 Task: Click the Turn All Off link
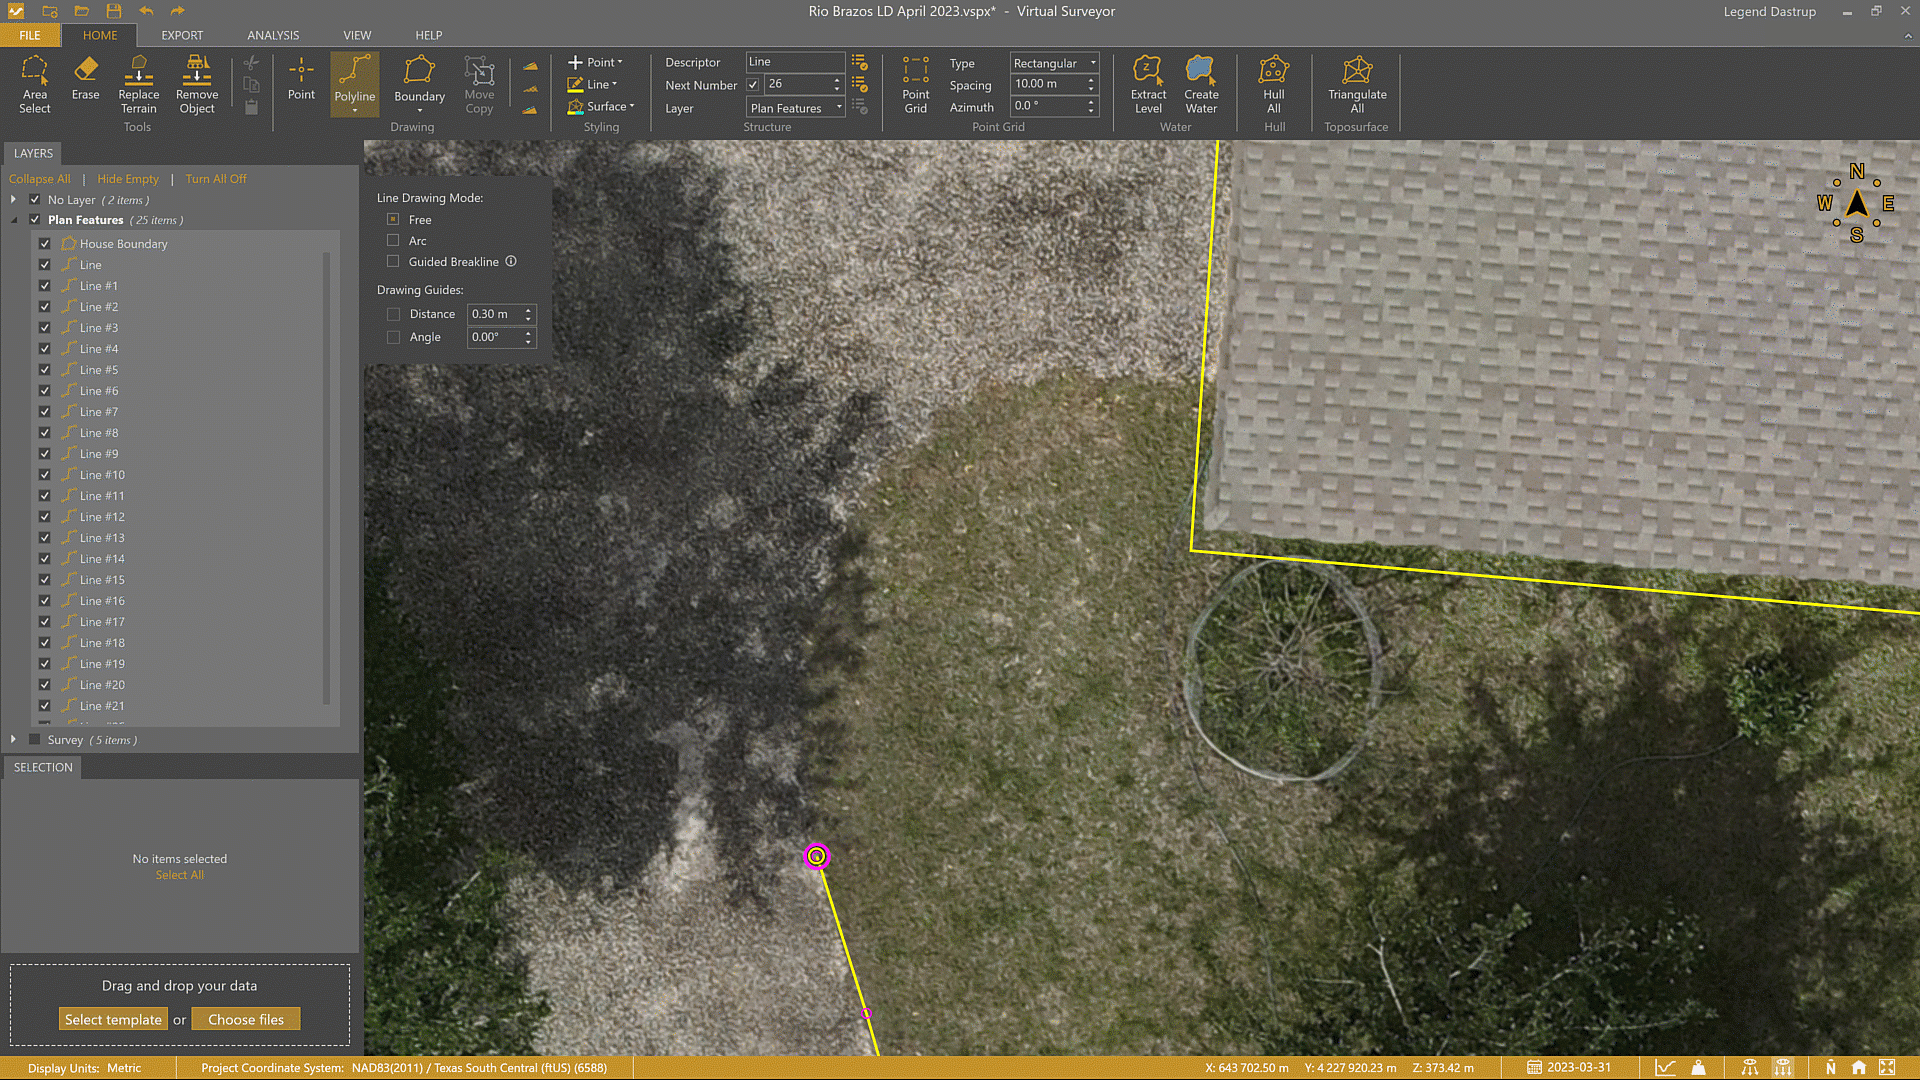(216, 178)
